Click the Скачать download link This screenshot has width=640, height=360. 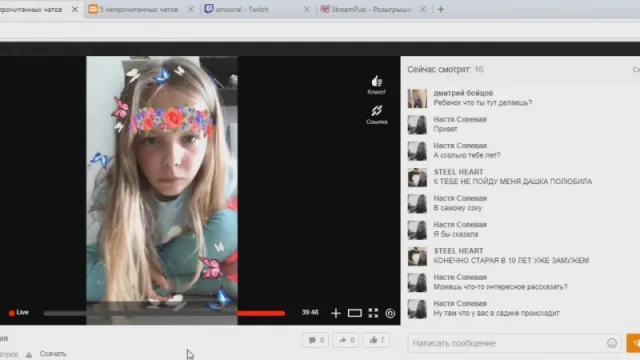(x=53, y=354)
